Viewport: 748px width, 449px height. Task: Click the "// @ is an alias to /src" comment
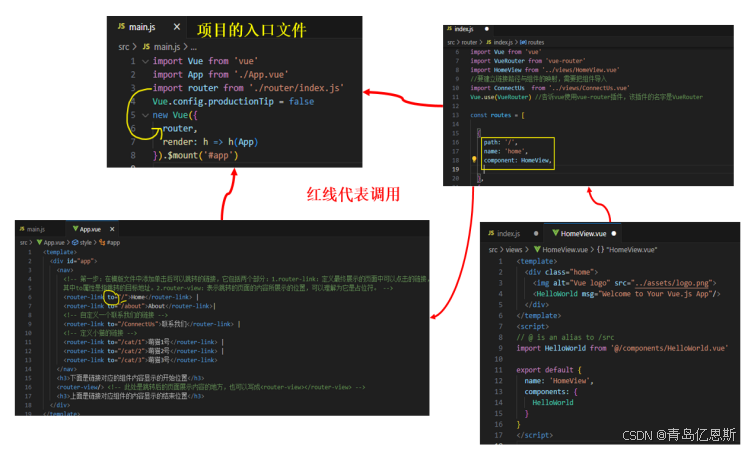coord(565,337)
